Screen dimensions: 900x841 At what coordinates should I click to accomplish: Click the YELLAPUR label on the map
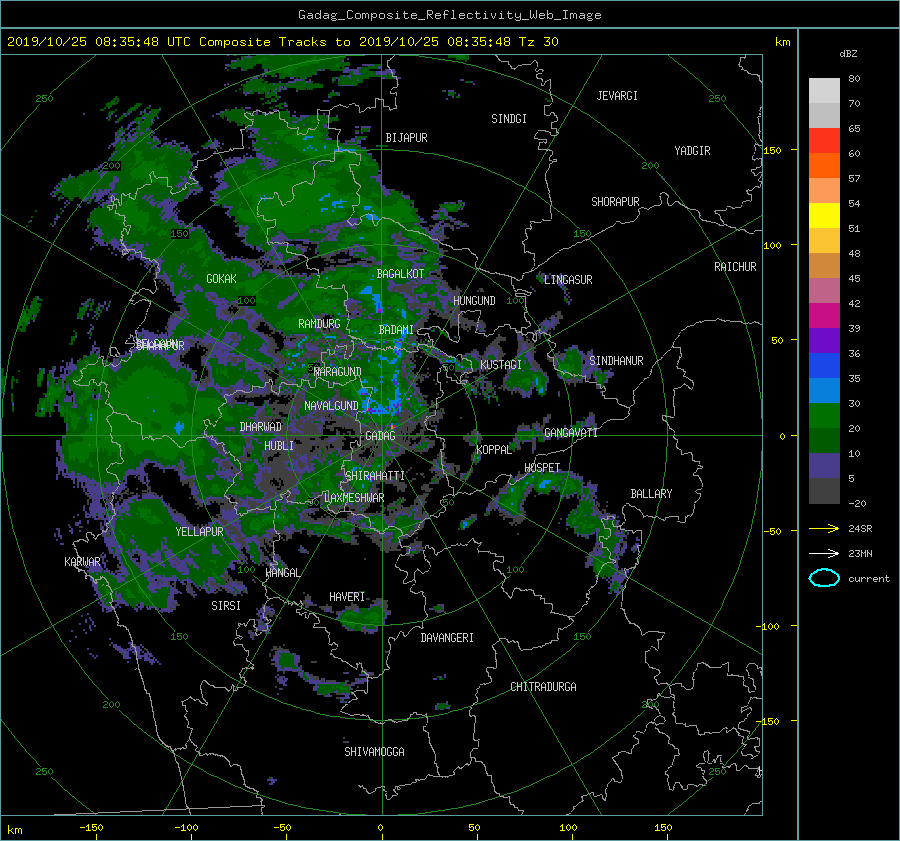coord(199,532)
